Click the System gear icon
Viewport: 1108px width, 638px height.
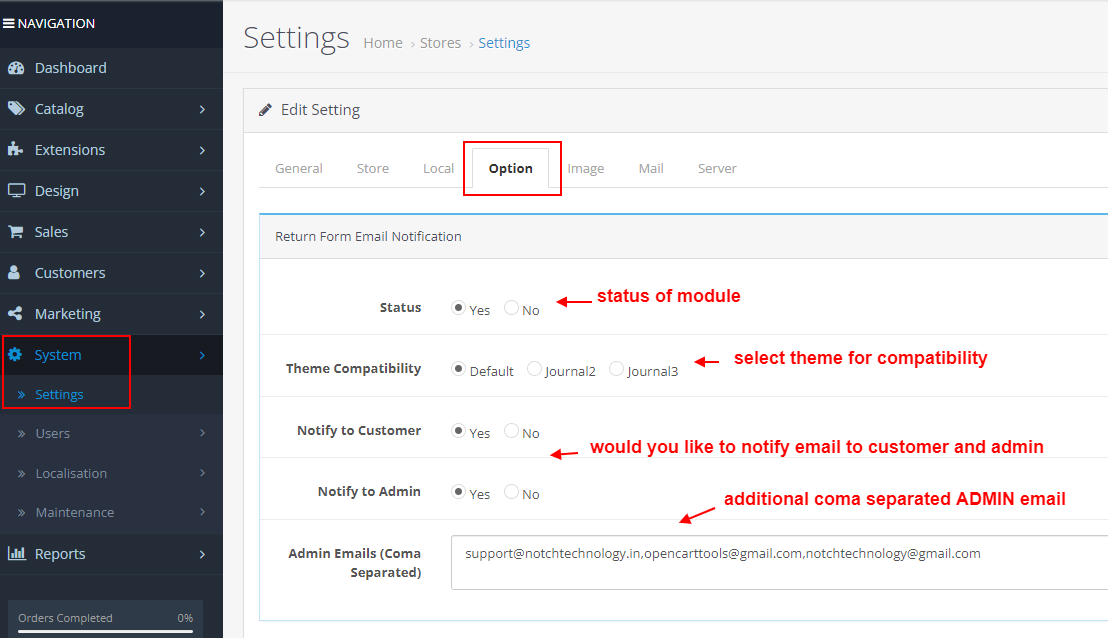(18, 354)
